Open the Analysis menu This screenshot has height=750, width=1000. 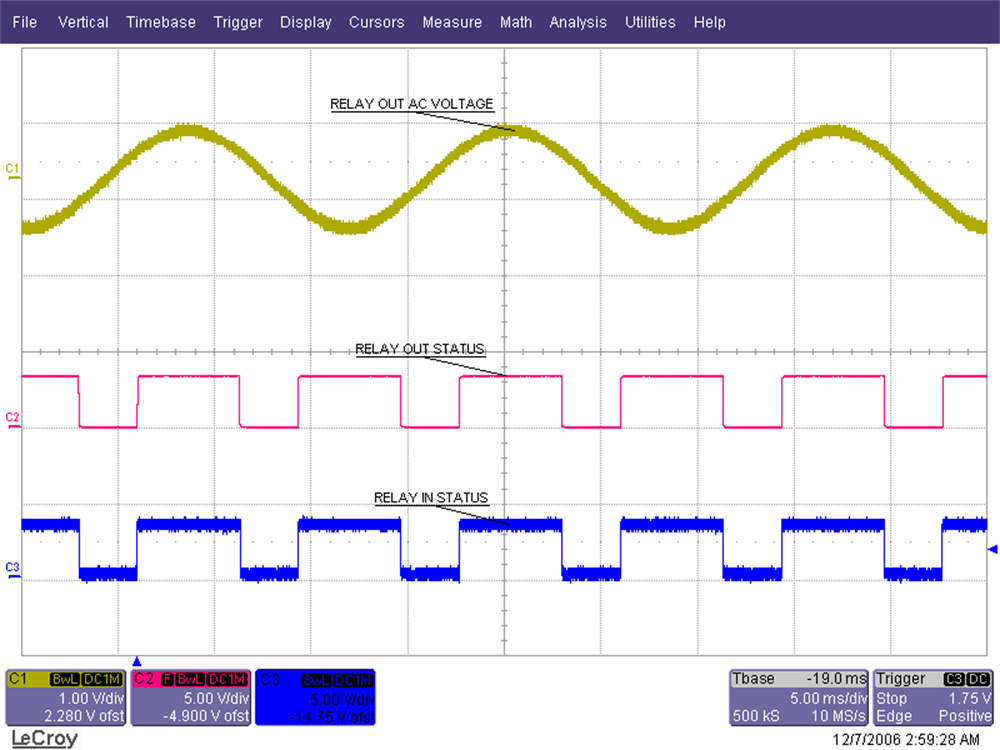578,22
